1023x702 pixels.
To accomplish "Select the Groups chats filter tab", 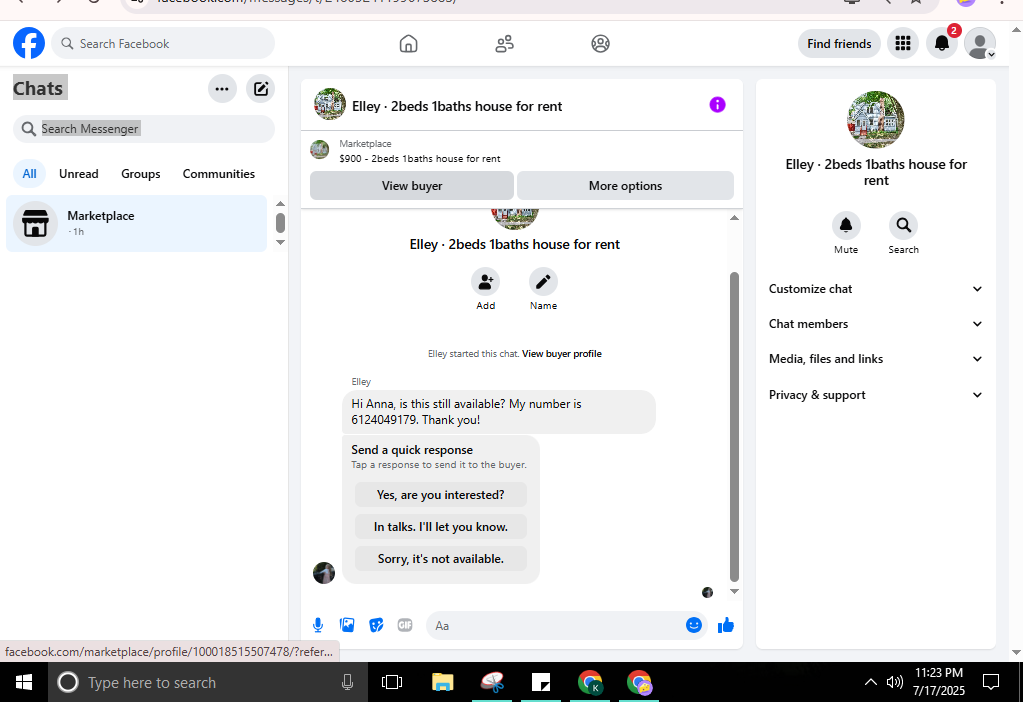I will [141, 174].
